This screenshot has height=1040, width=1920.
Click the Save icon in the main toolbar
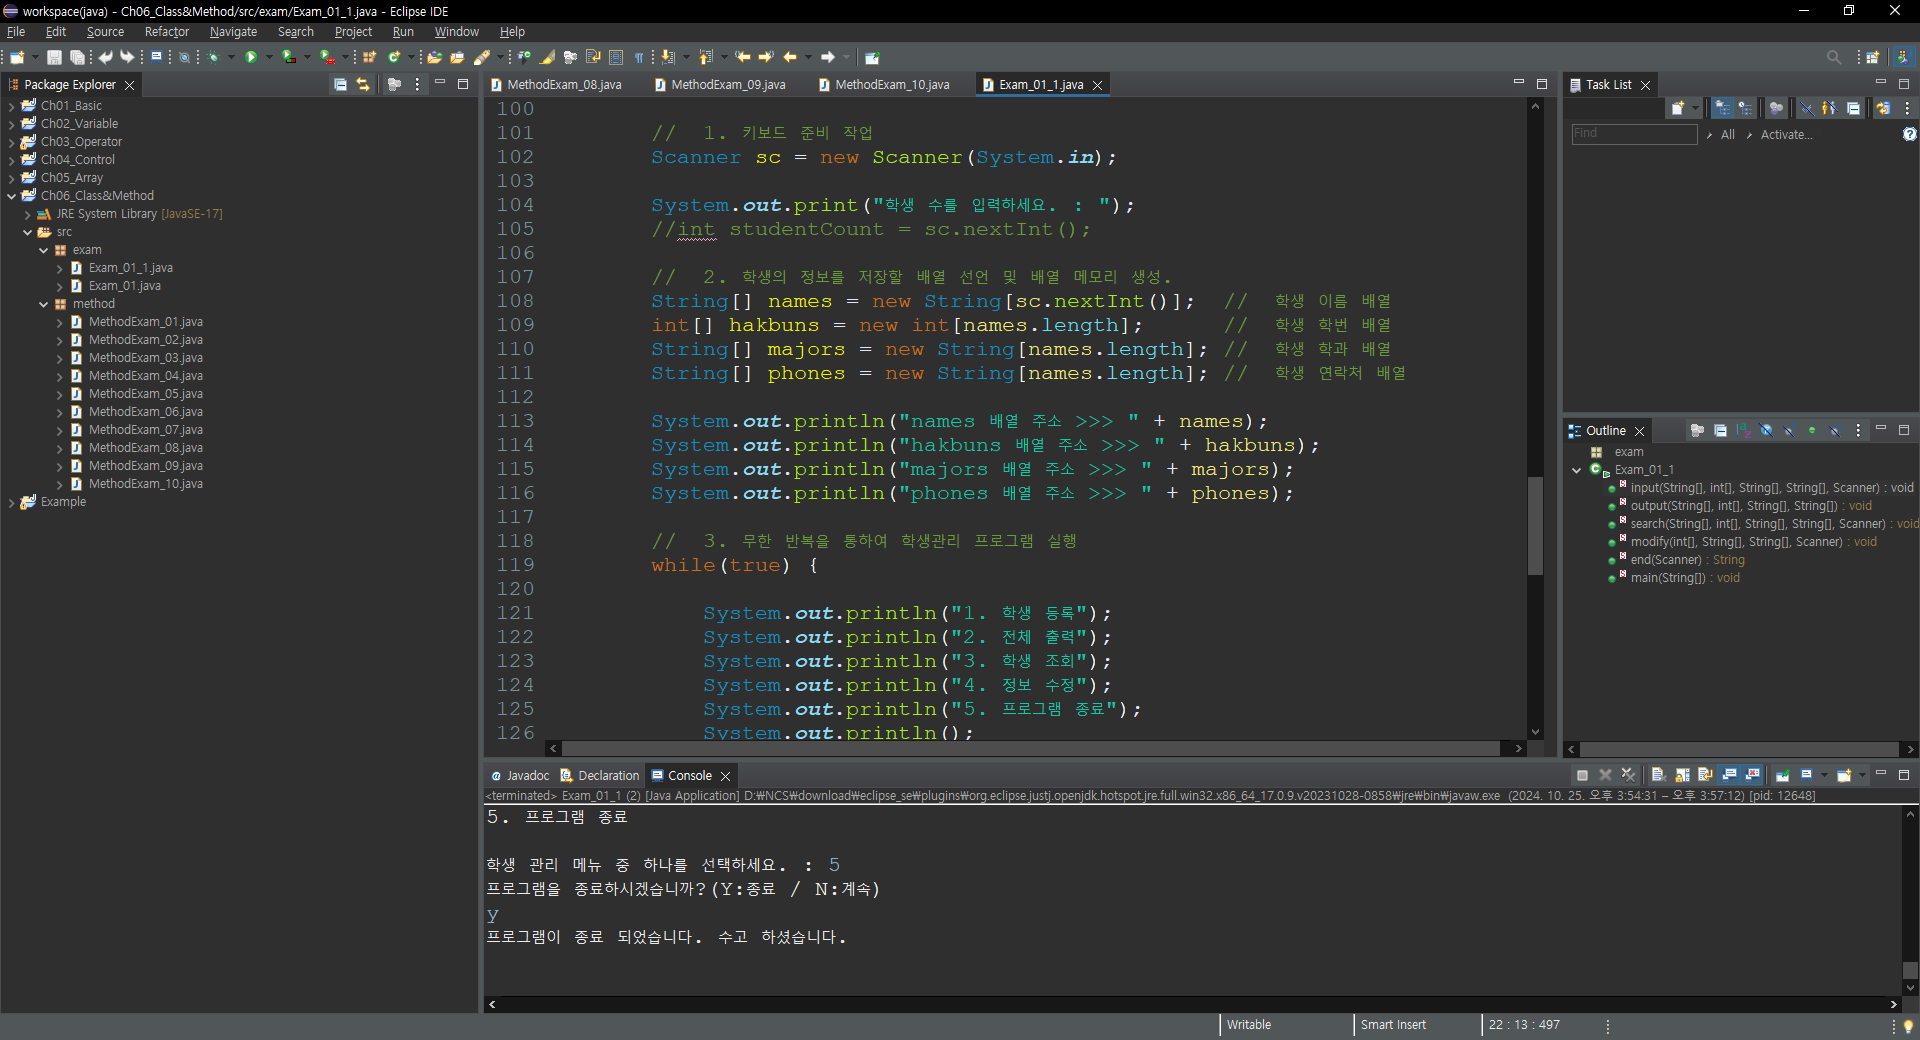(x=54, y=57)
